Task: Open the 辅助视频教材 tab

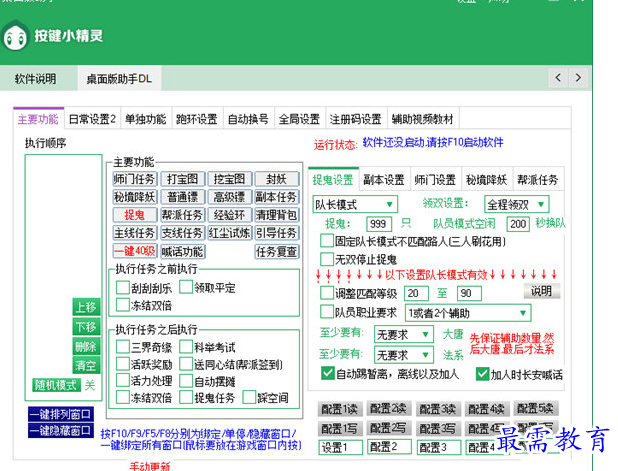Action: (423, 119)
